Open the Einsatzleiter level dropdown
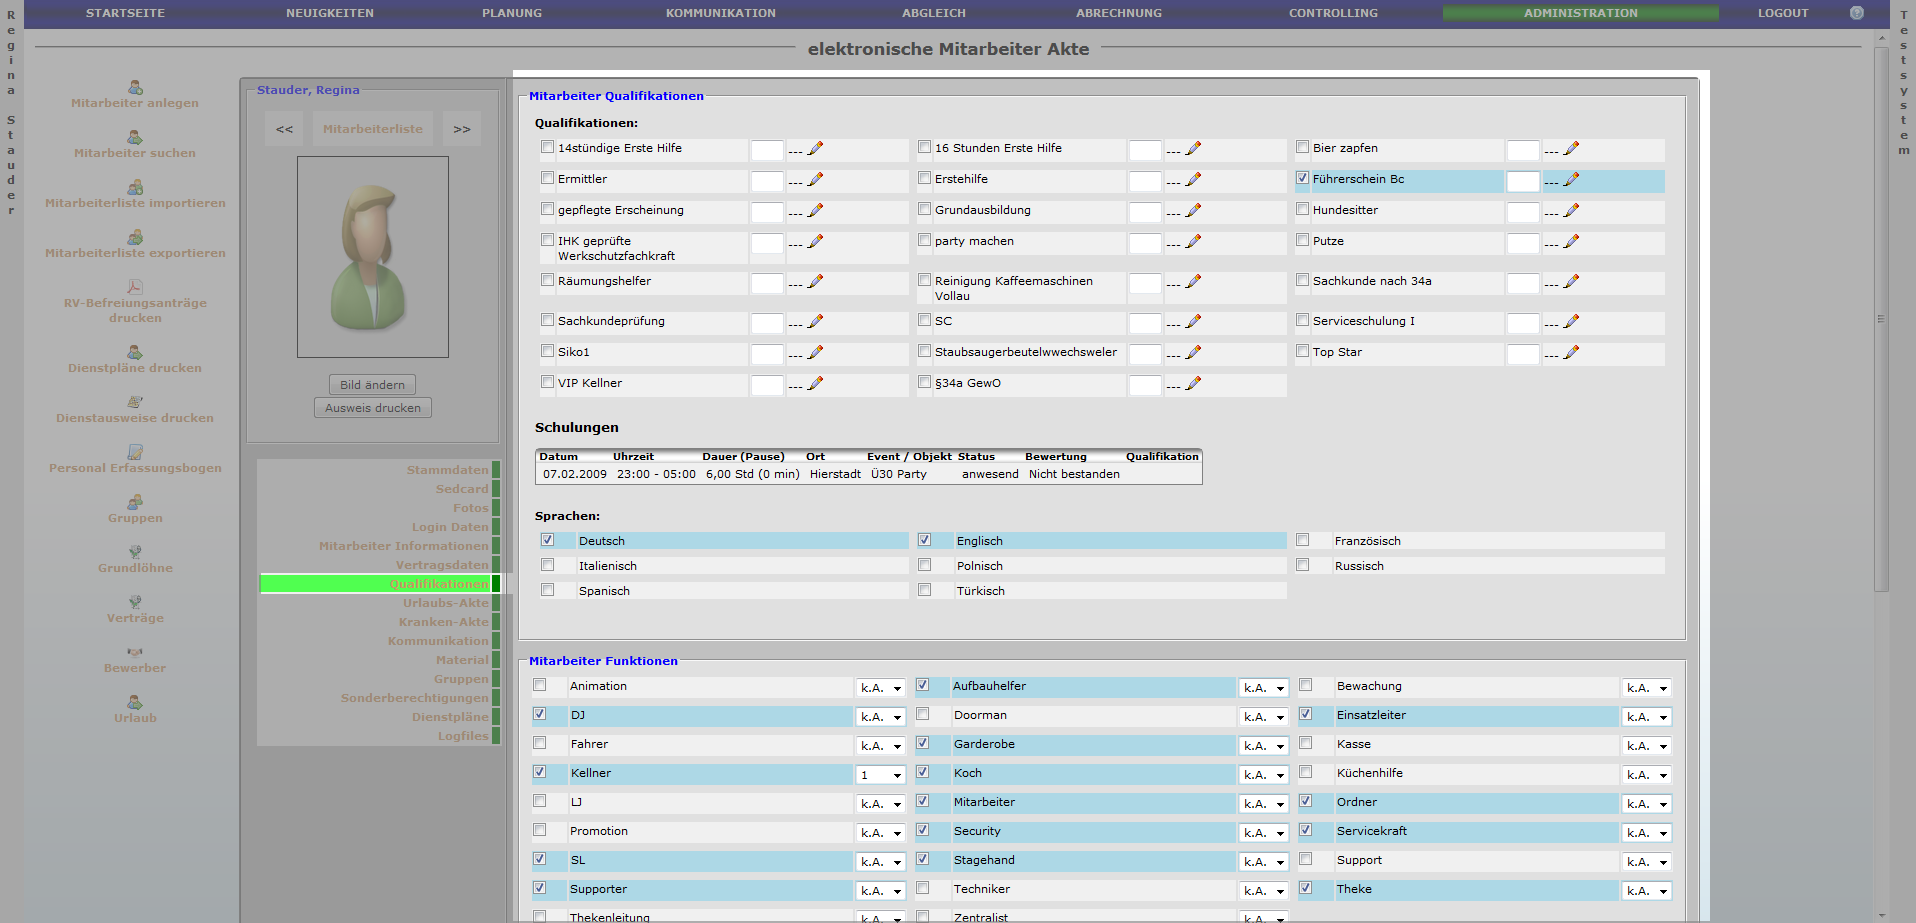Viewport: 1916px width, 923px height. [x=1647, y=717]
